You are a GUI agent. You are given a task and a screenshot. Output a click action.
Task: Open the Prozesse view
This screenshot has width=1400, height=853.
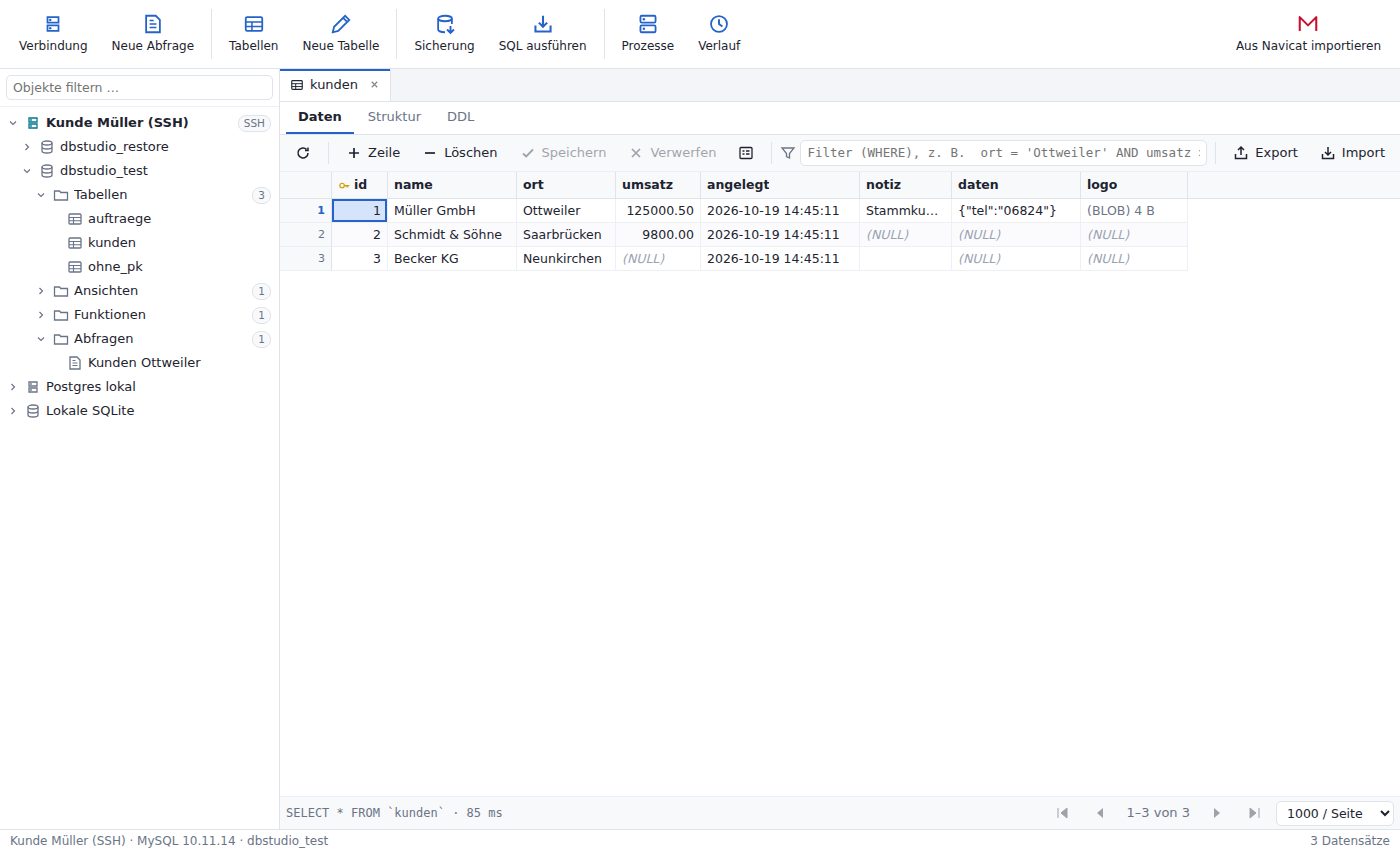[x=647, y=34]
